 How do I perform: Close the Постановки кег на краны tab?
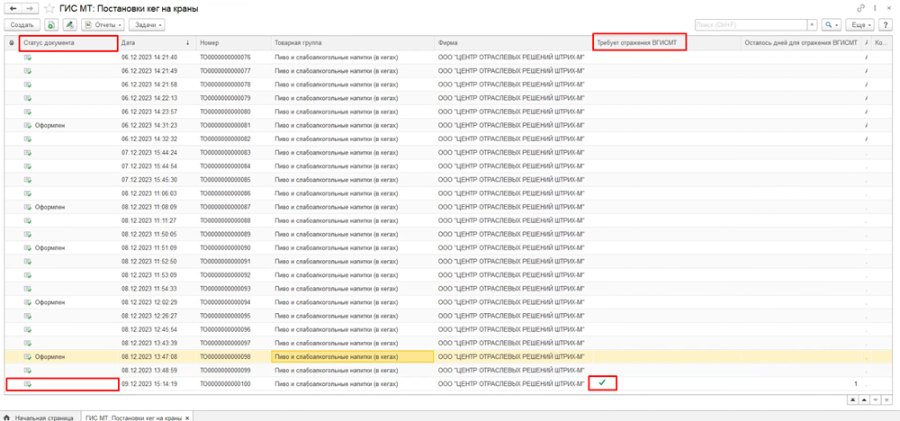point(188,417)
